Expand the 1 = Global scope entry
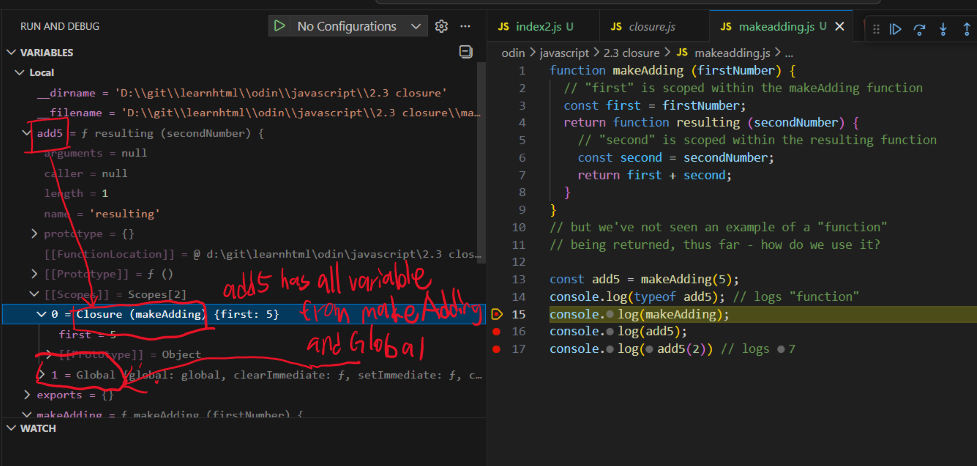The height and width of the screenshot is (466, 977). click(42, 374)
